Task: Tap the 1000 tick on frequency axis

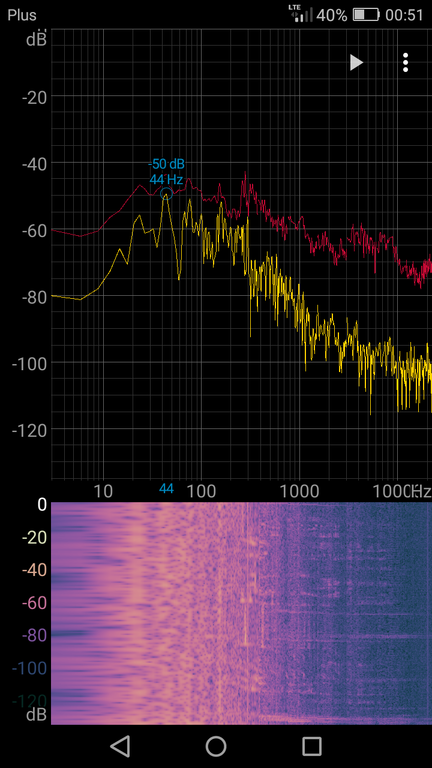Action: click(298, 491)
